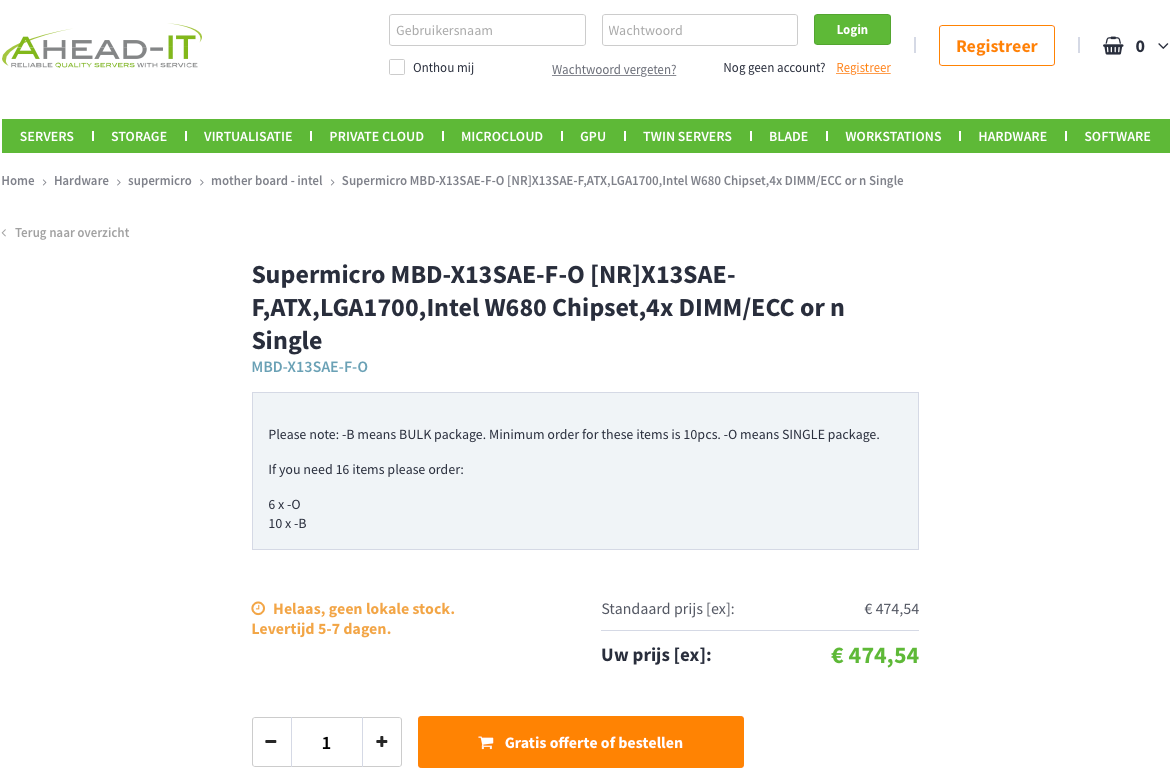Click the small orange Registreer link

[x=863, y=68]
